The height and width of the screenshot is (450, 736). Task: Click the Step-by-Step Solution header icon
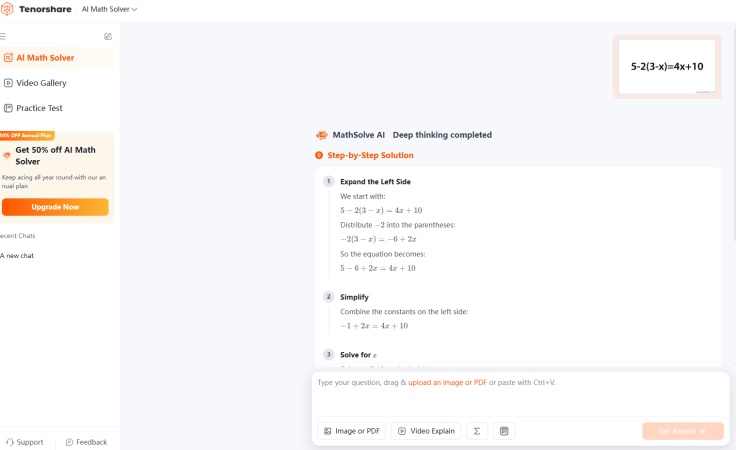(x=319, y=155)
